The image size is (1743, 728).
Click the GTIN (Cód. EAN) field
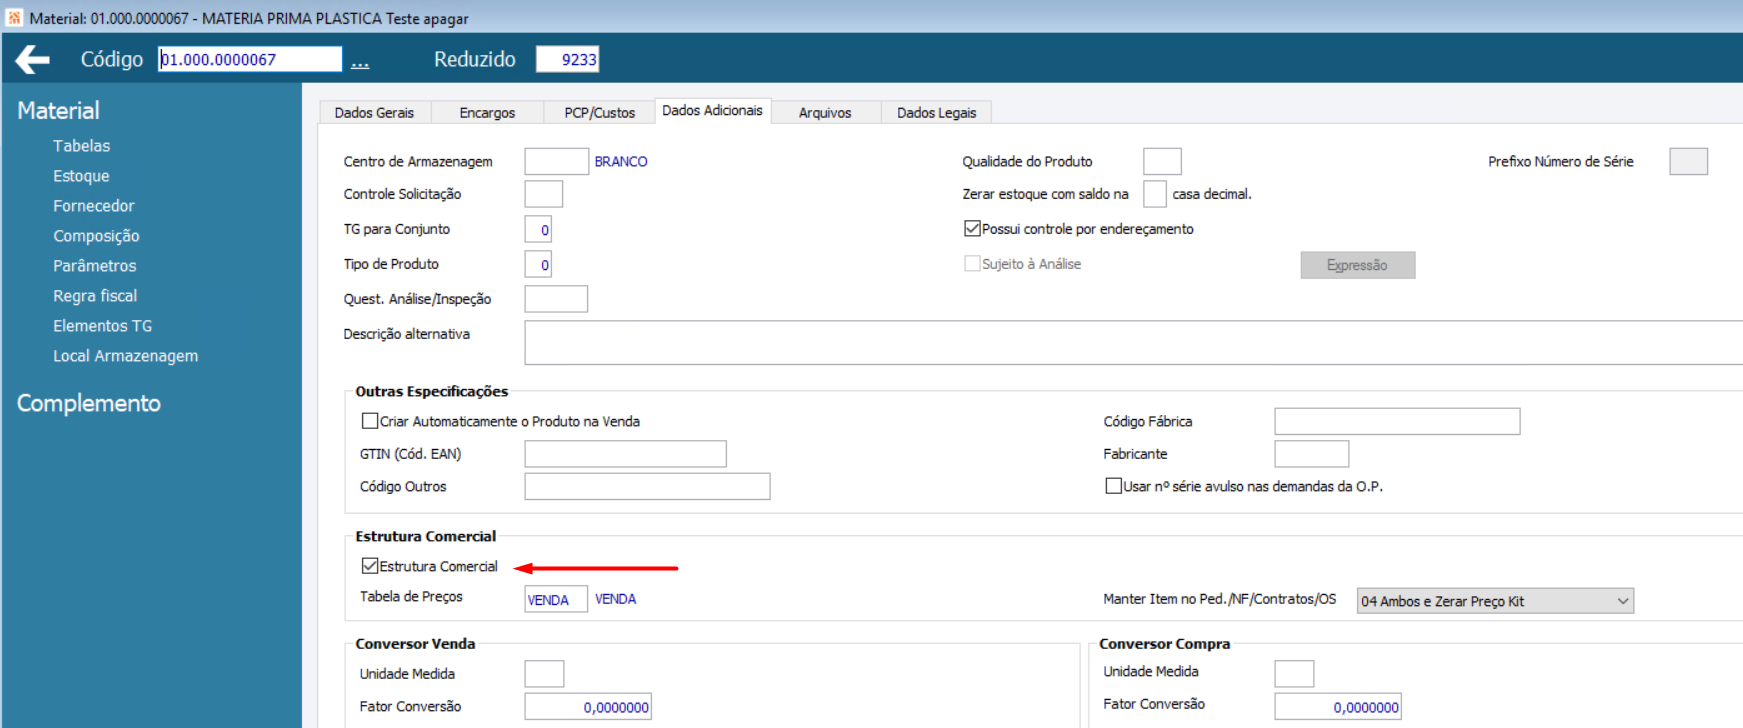click(625, 454)
